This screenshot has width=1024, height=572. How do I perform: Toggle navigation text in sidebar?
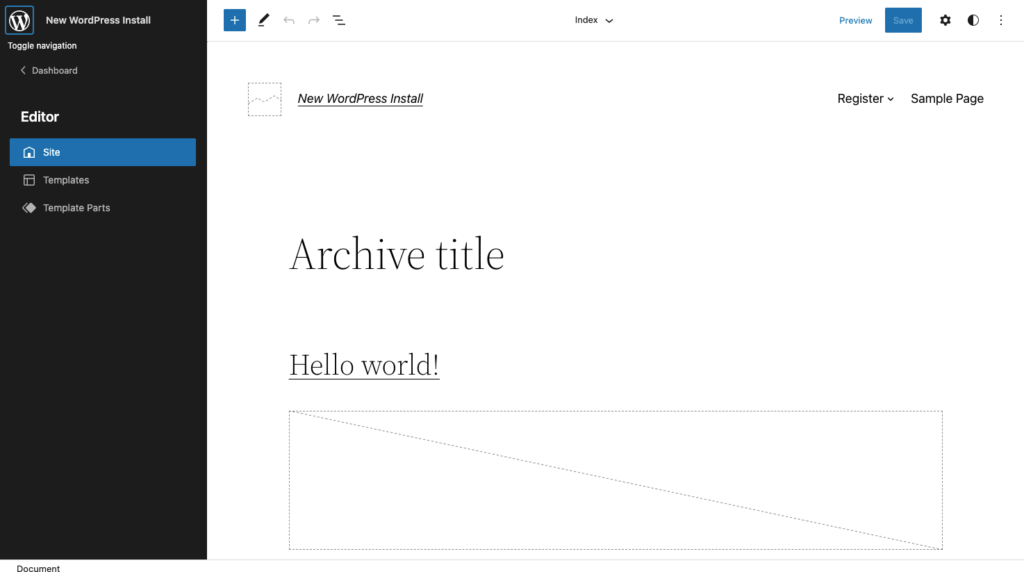coord(42,46)
